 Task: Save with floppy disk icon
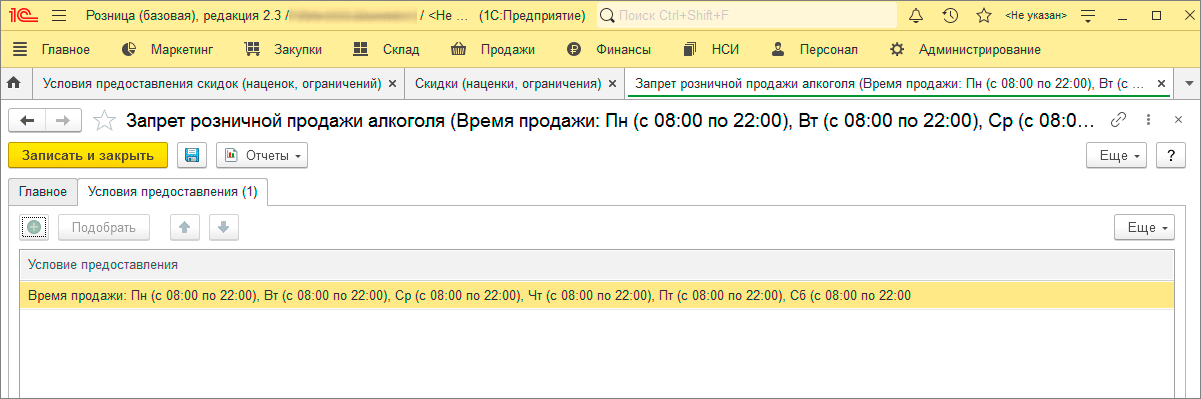[x=192, y=155]
